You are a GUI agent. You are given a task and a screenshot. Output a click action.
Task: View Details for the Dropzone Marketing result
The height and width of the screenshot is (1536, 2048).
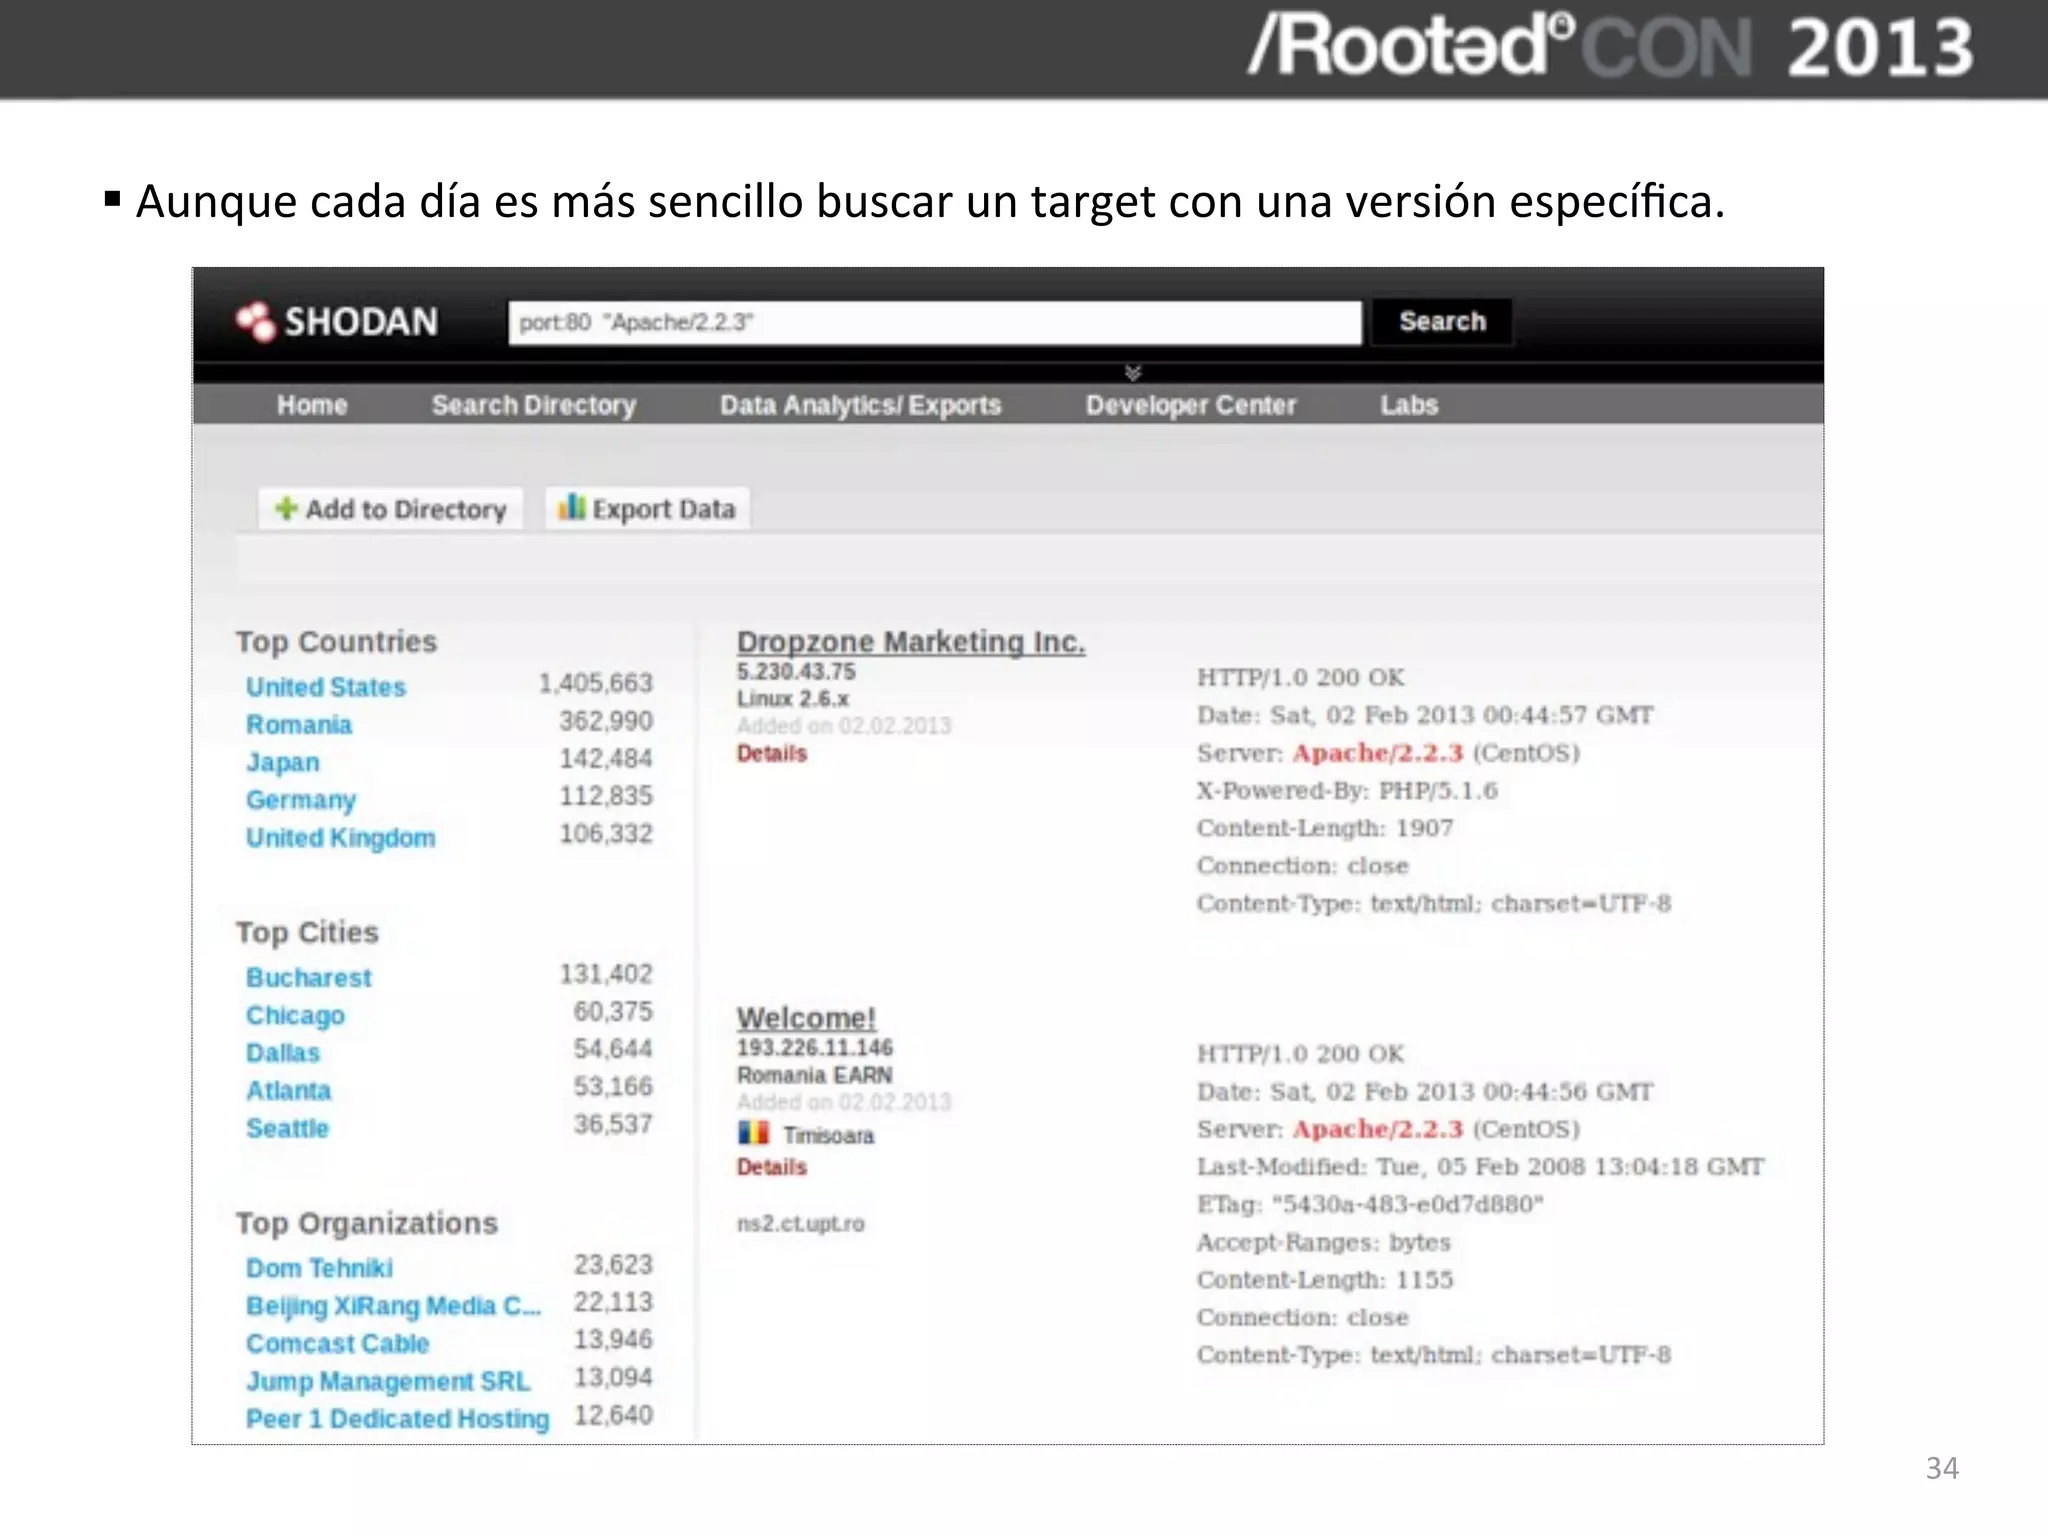(x=771, y=754)
